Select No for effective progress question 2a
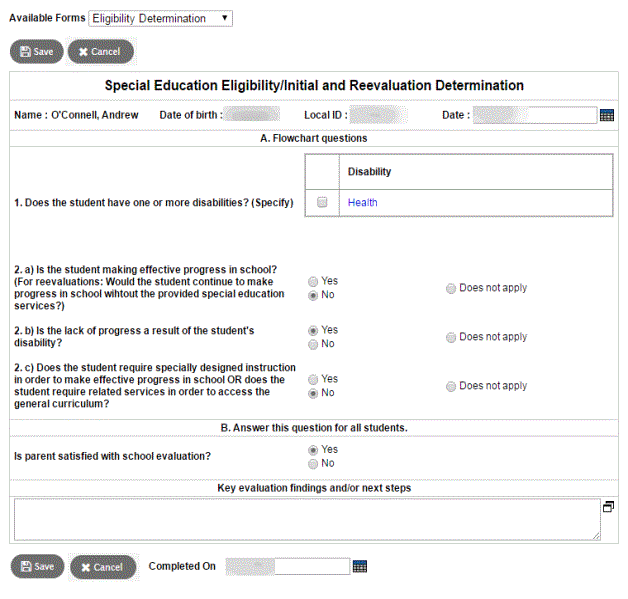 [x=315, y=296]
